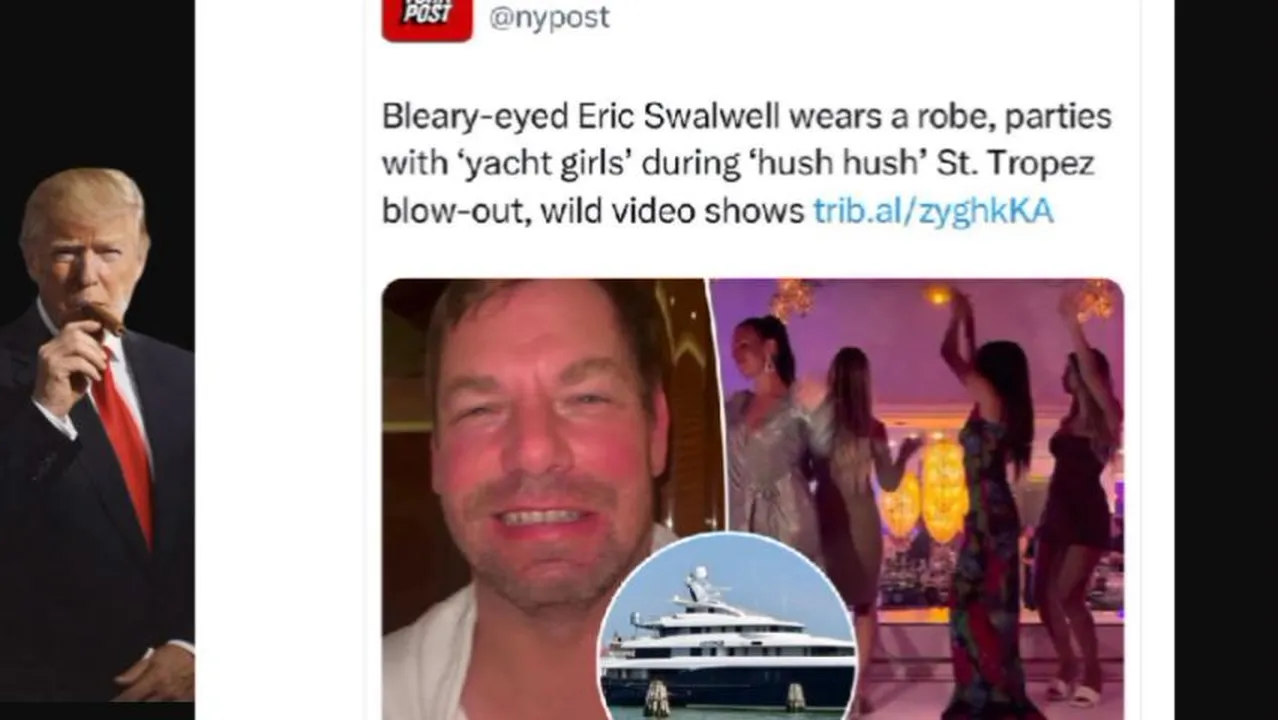Click the cigar in the left sidebar image
The height and width of the screenshot is (720, 1278).
coord(101,318)
